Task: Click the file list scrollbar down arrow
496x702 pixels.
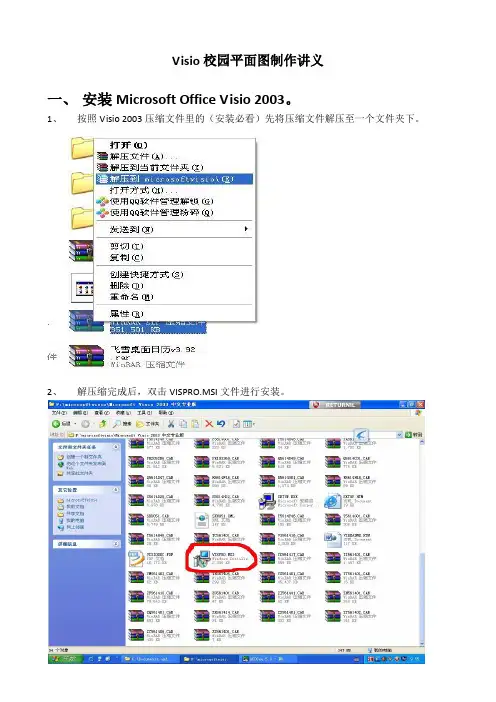Action: coord(422,643)
